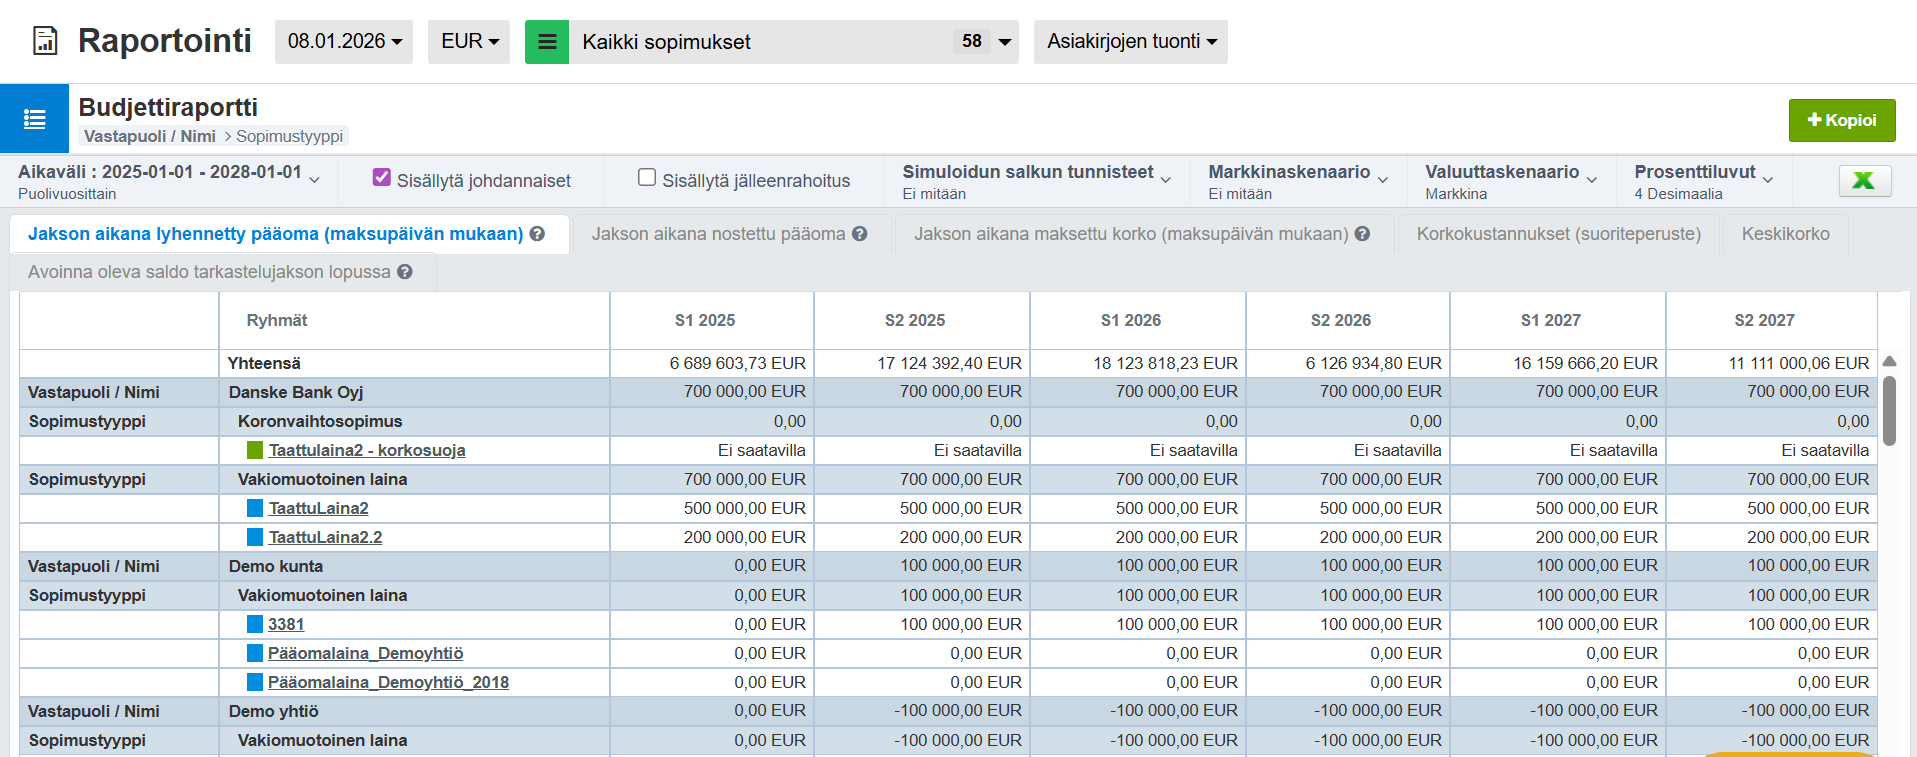Click the green hamburger contracts icon

[547, 42]
